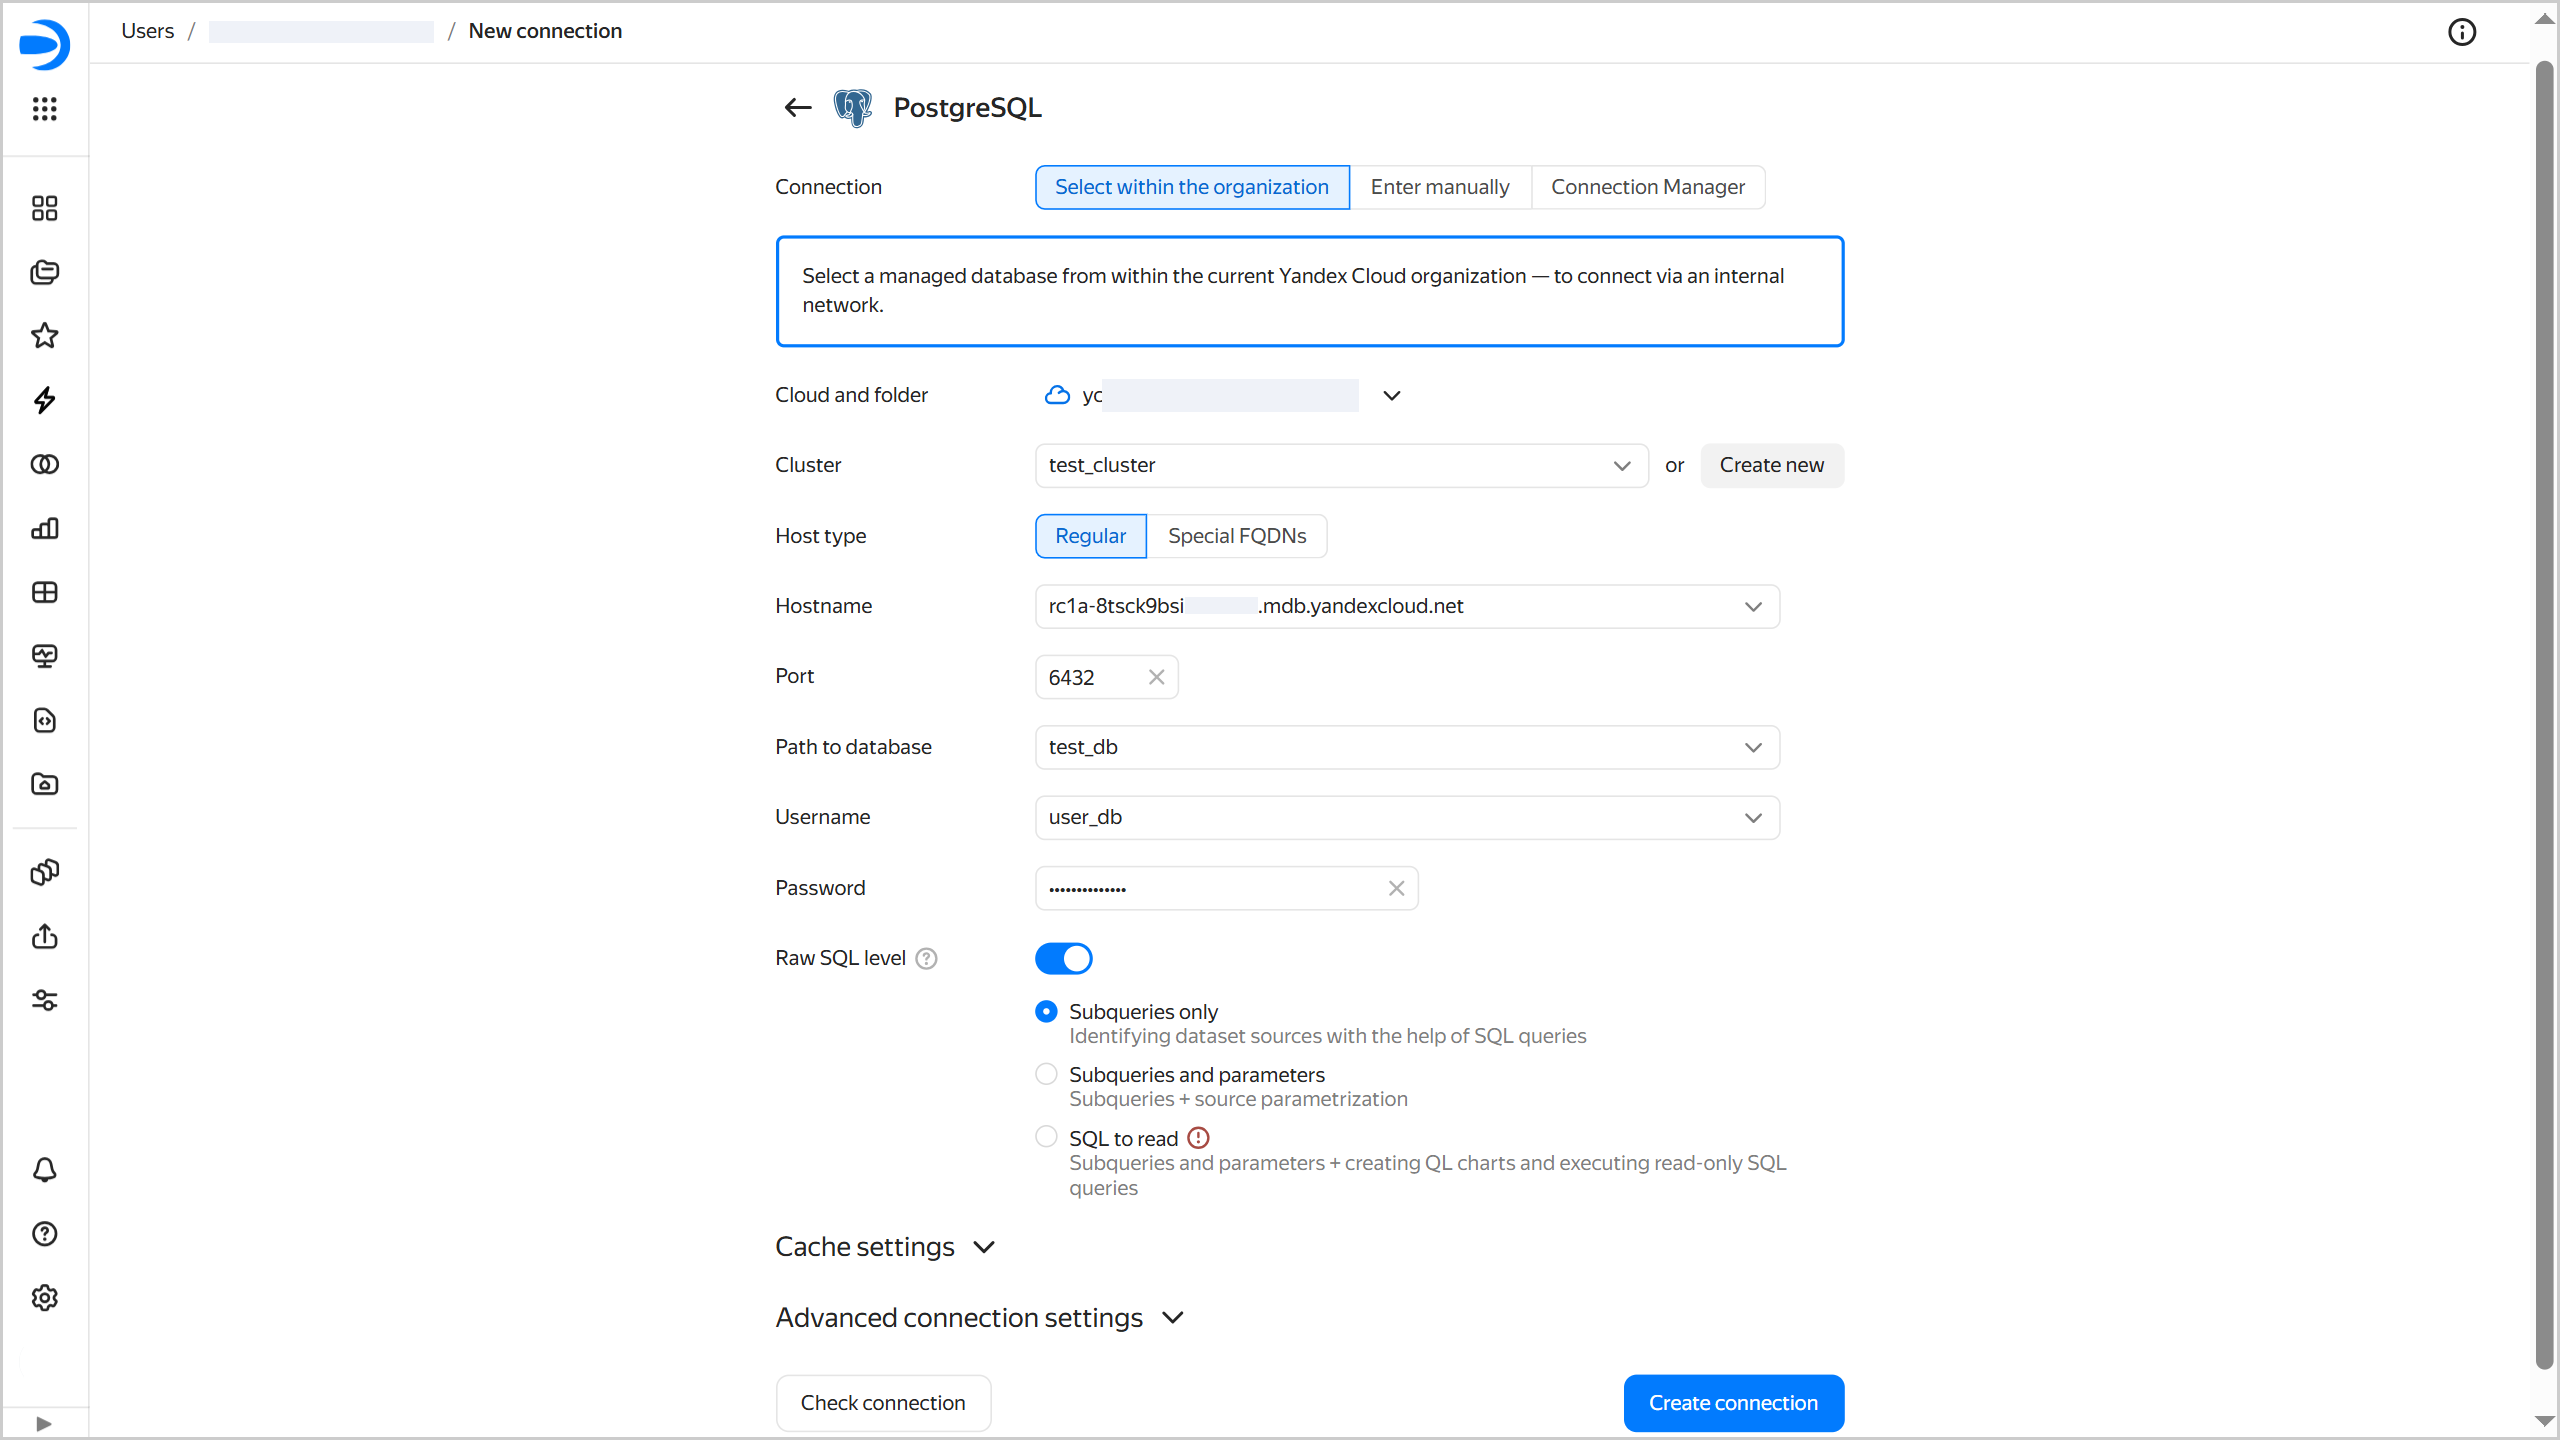
Task: Open the sliders settings icon in sidebar
Action: point(44,1000)
